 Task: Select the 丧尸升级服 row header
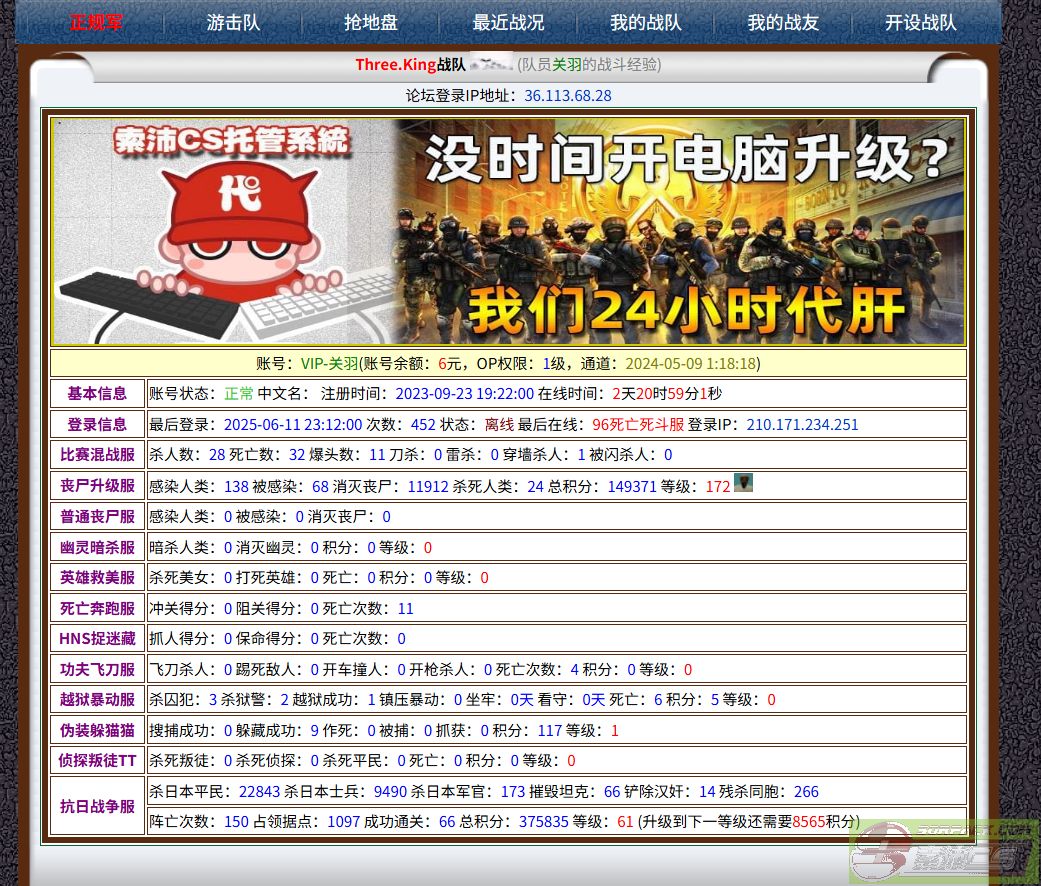[97, 485]
